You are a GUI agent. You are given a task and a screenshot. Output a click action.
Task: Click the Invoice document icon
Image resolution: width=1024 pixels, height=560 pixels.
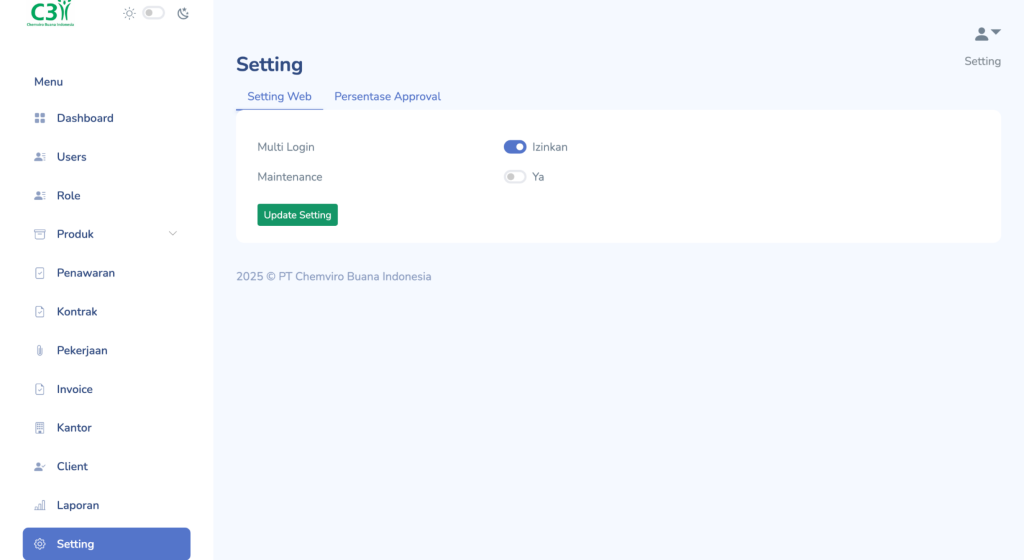(40, 389)
